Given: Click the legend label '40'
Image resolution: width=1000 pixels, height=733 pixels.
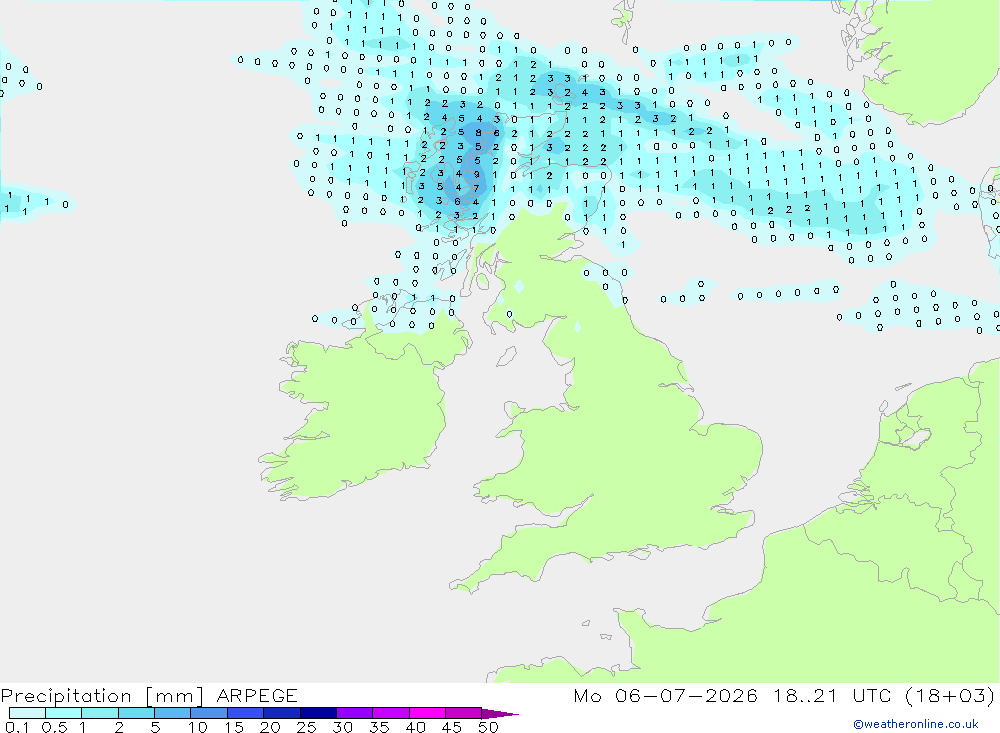Looking at the screenshot, I should pos(415,727).
